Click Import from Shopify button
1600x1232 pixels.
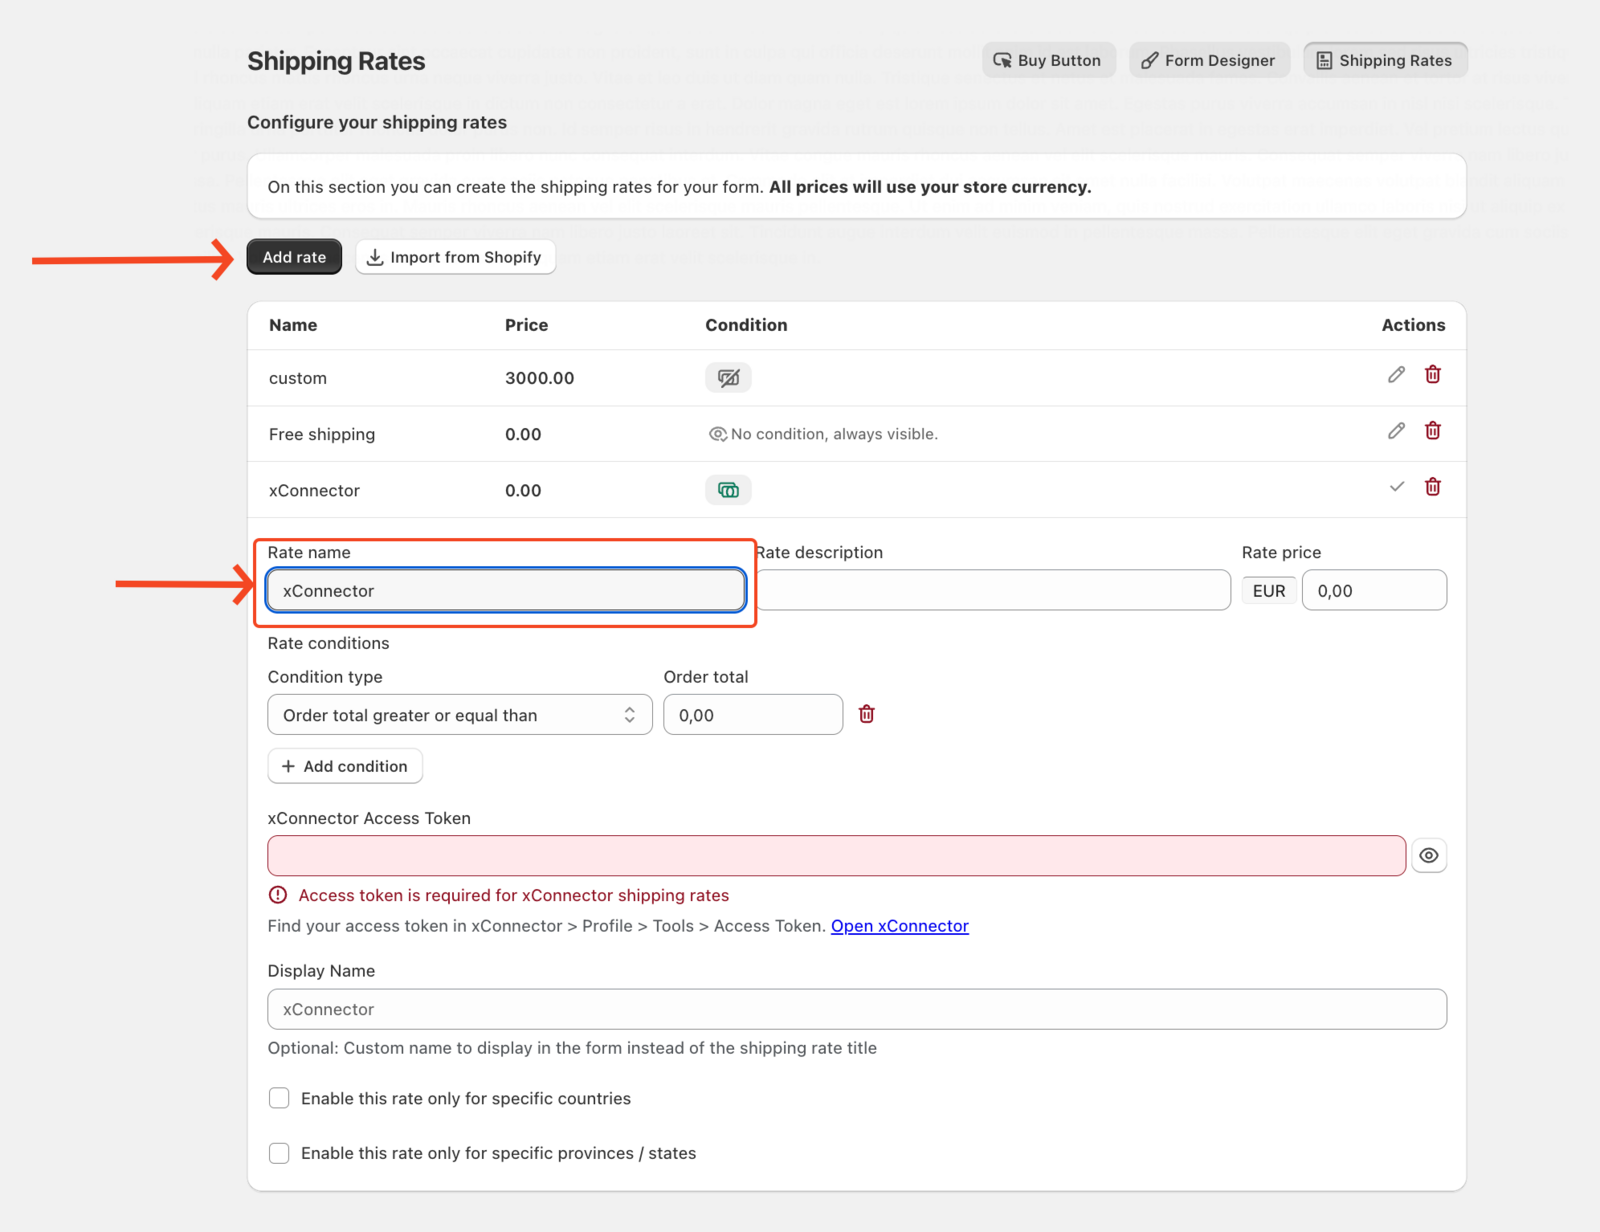point(455,257)
